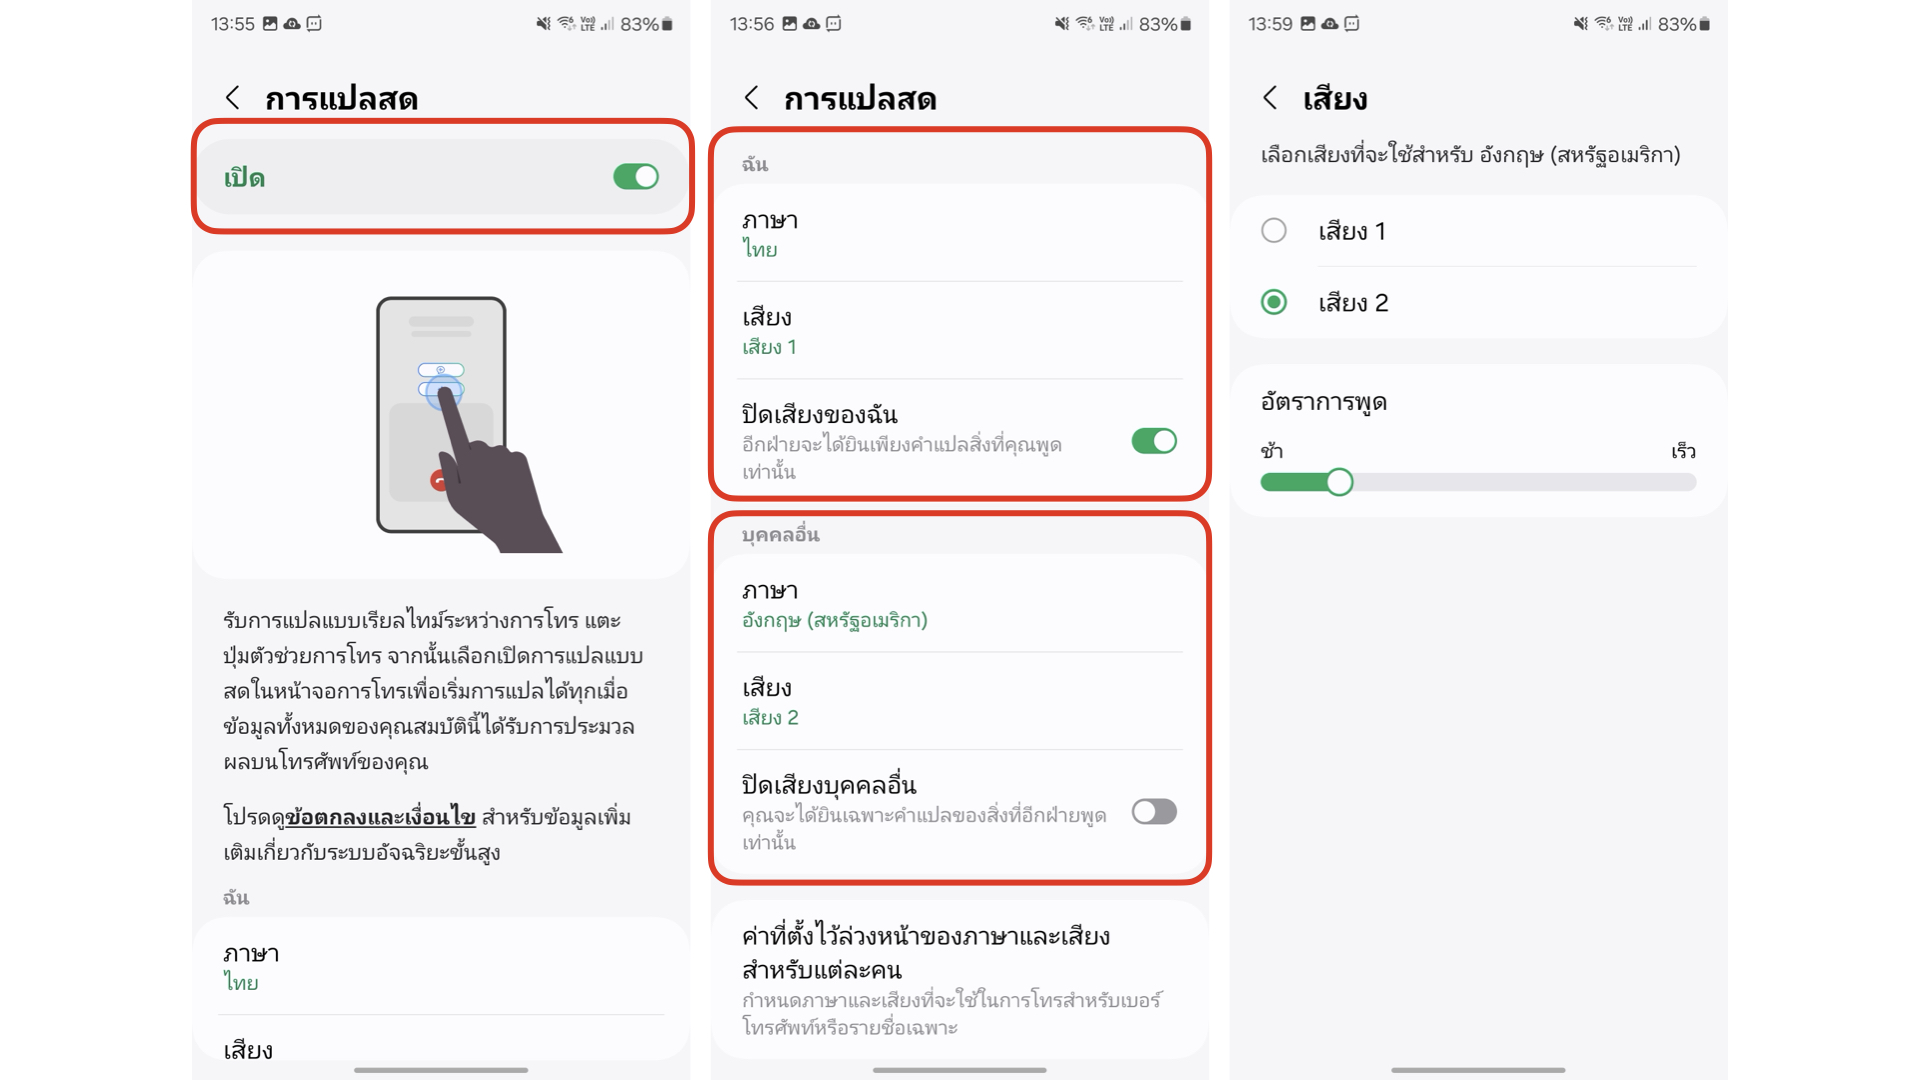Screen dimensions: 1920x1080
Task: Tap battery icon on the right phone
Action: [1705, 24]
